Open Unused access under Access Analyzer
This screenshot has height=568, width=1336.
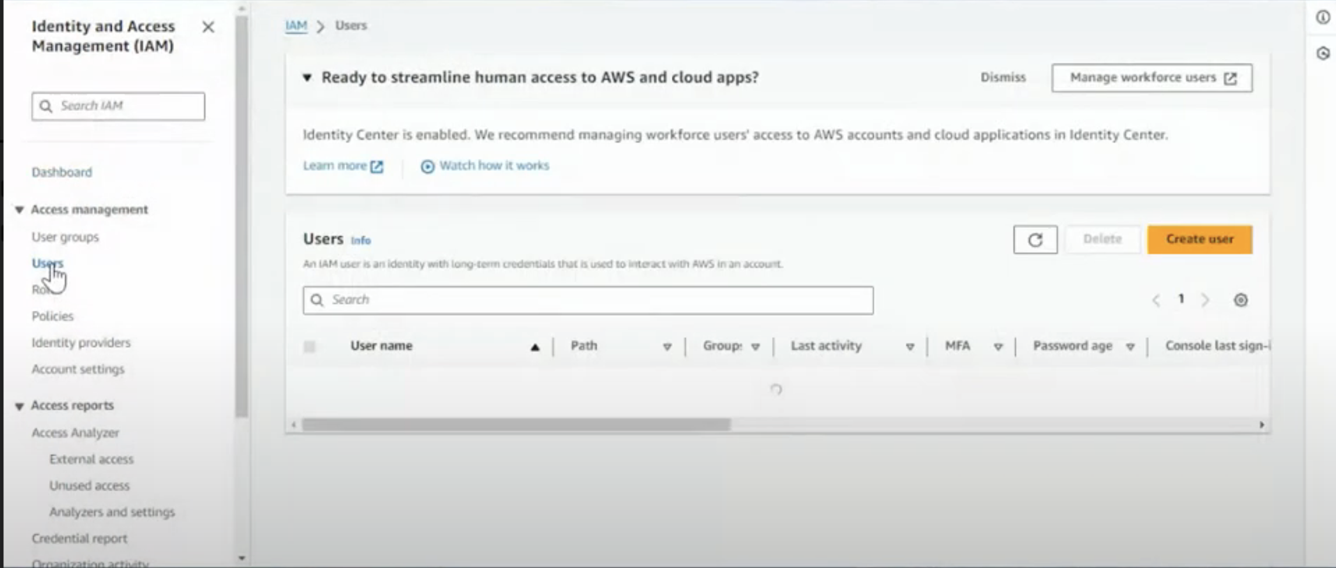89,485
